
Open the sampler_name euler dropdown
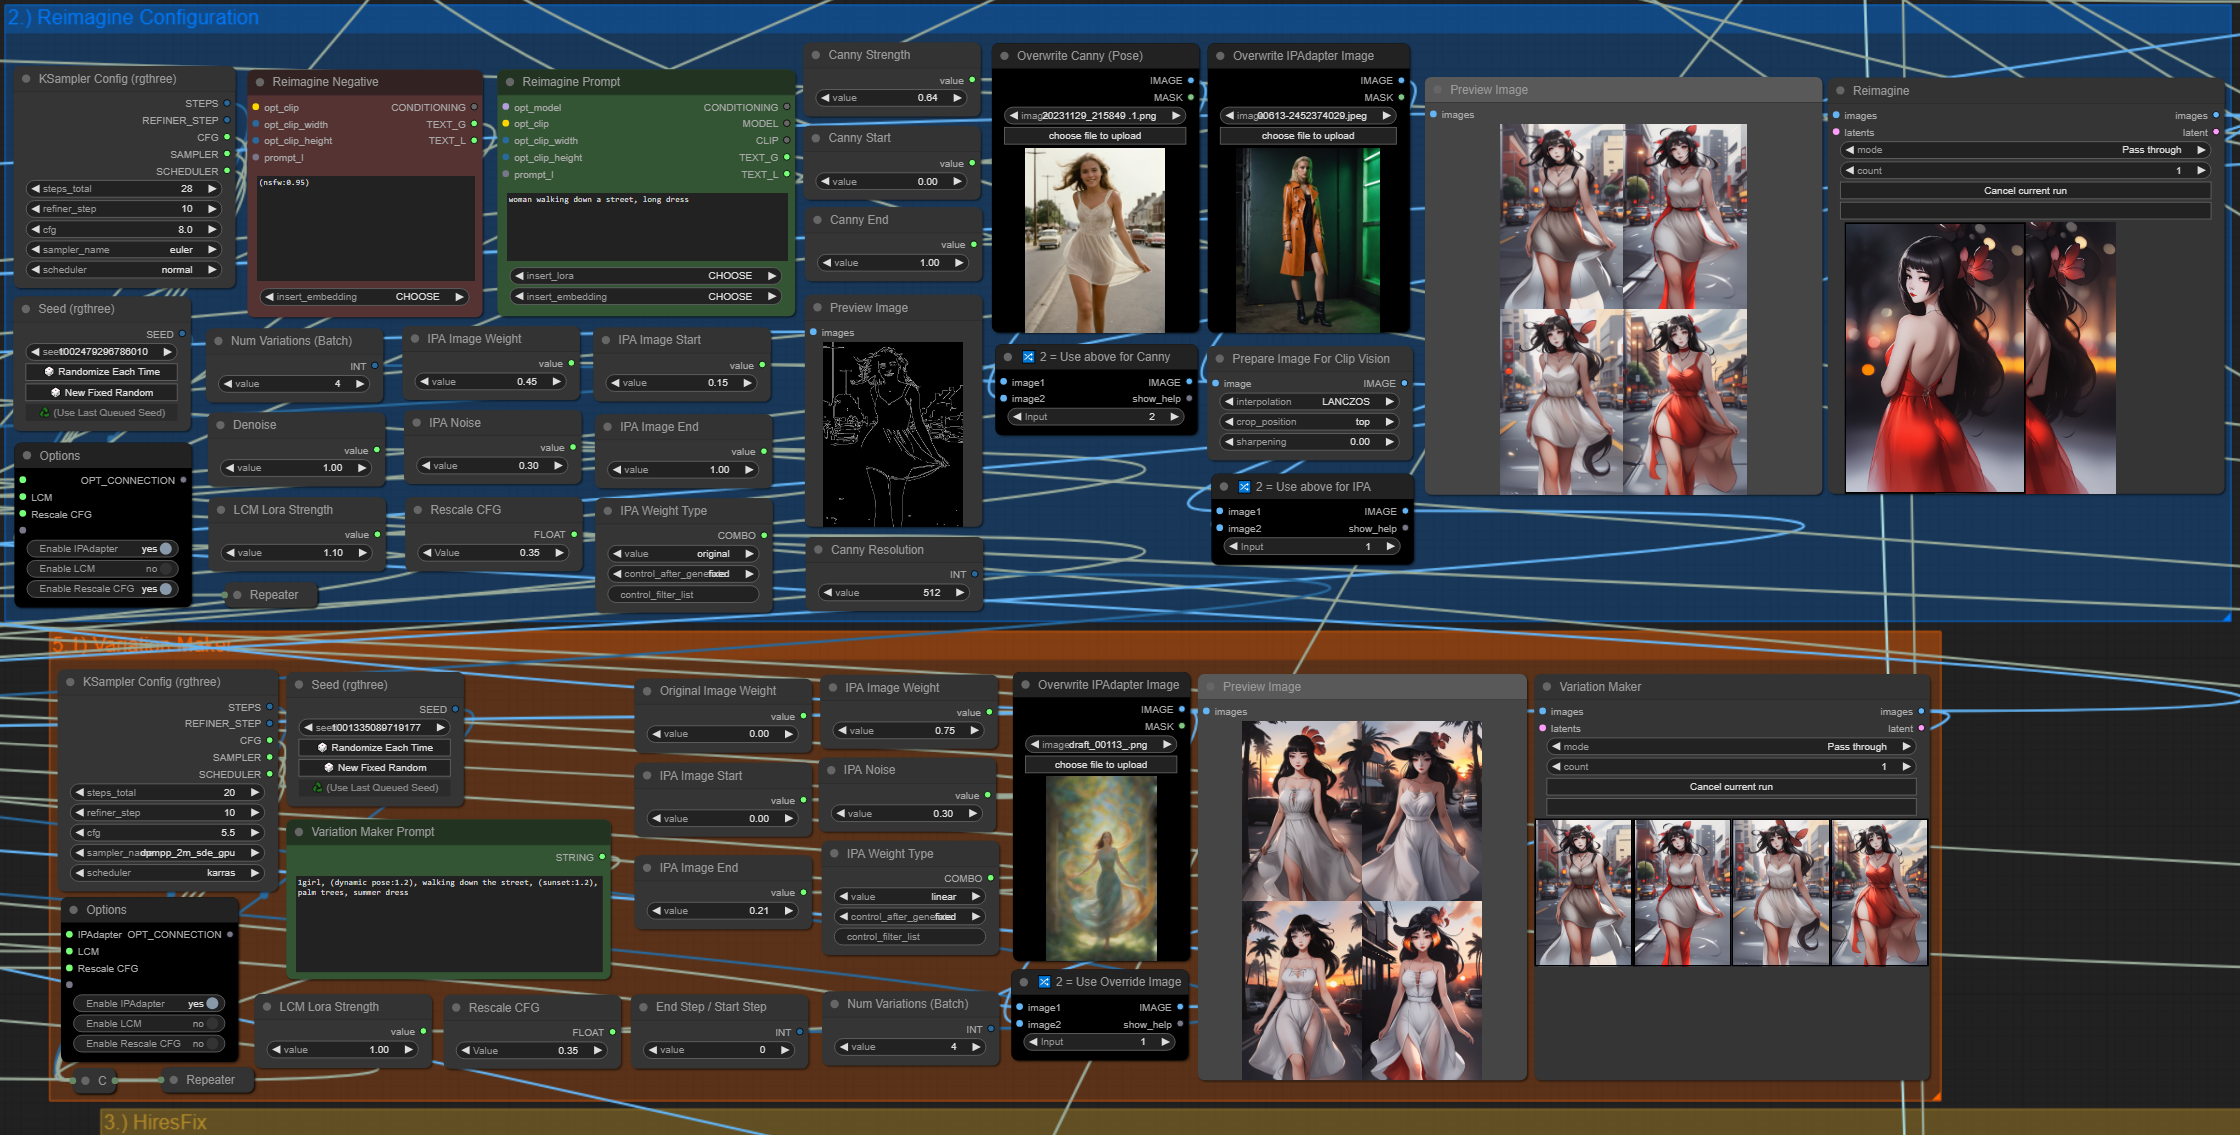tap(123, 250)
